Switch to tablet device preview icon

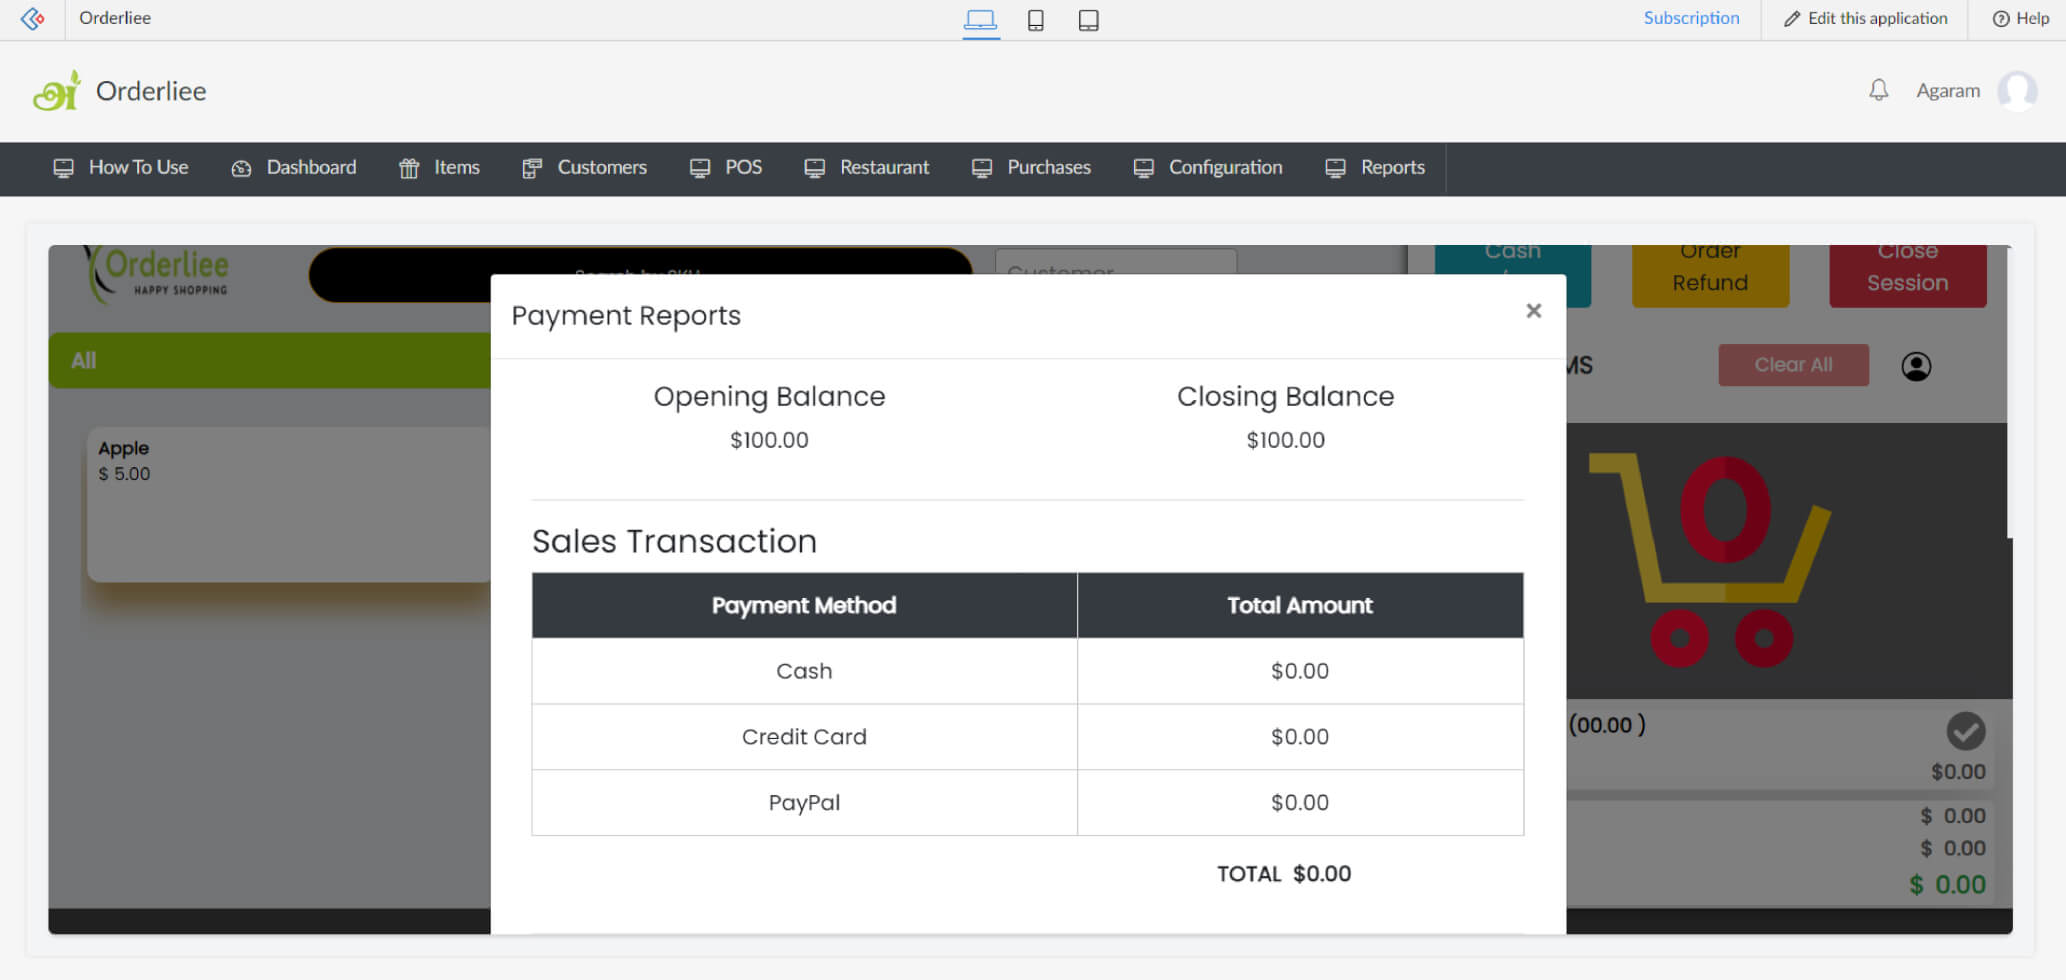click(1088, 19)
